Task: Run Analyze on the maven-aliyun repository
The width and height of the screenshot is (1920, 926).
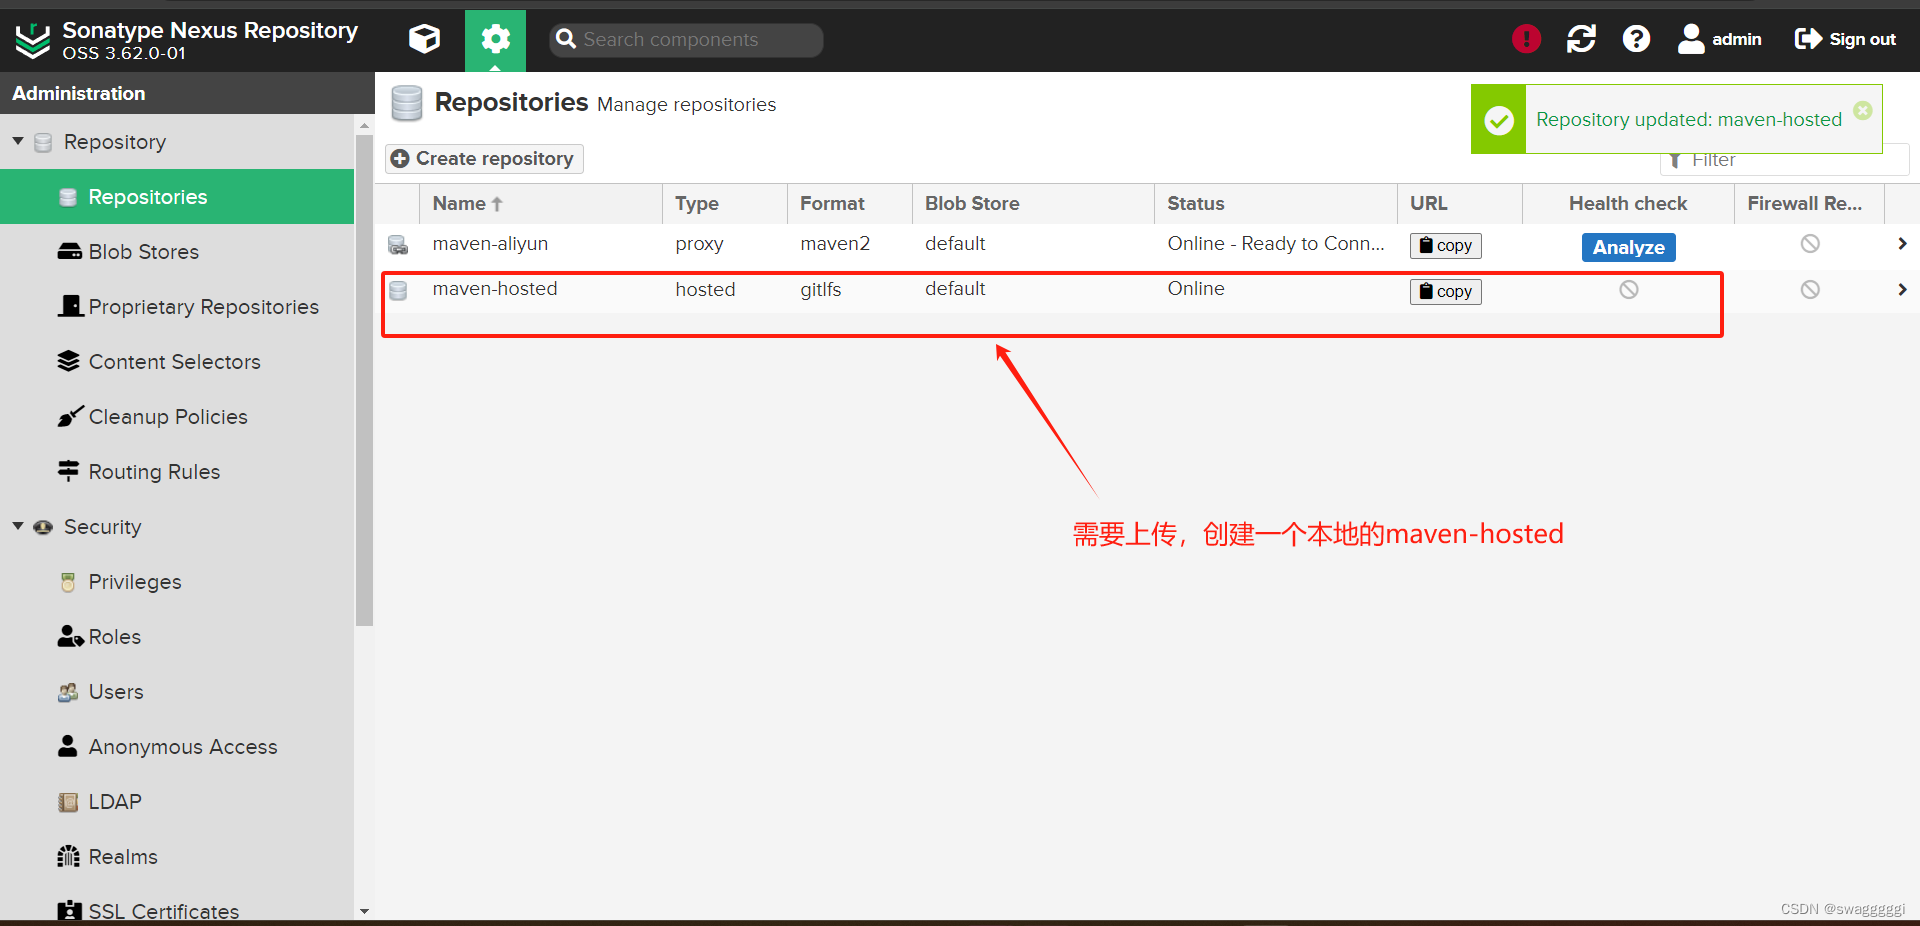Action: coord(1627,247)
